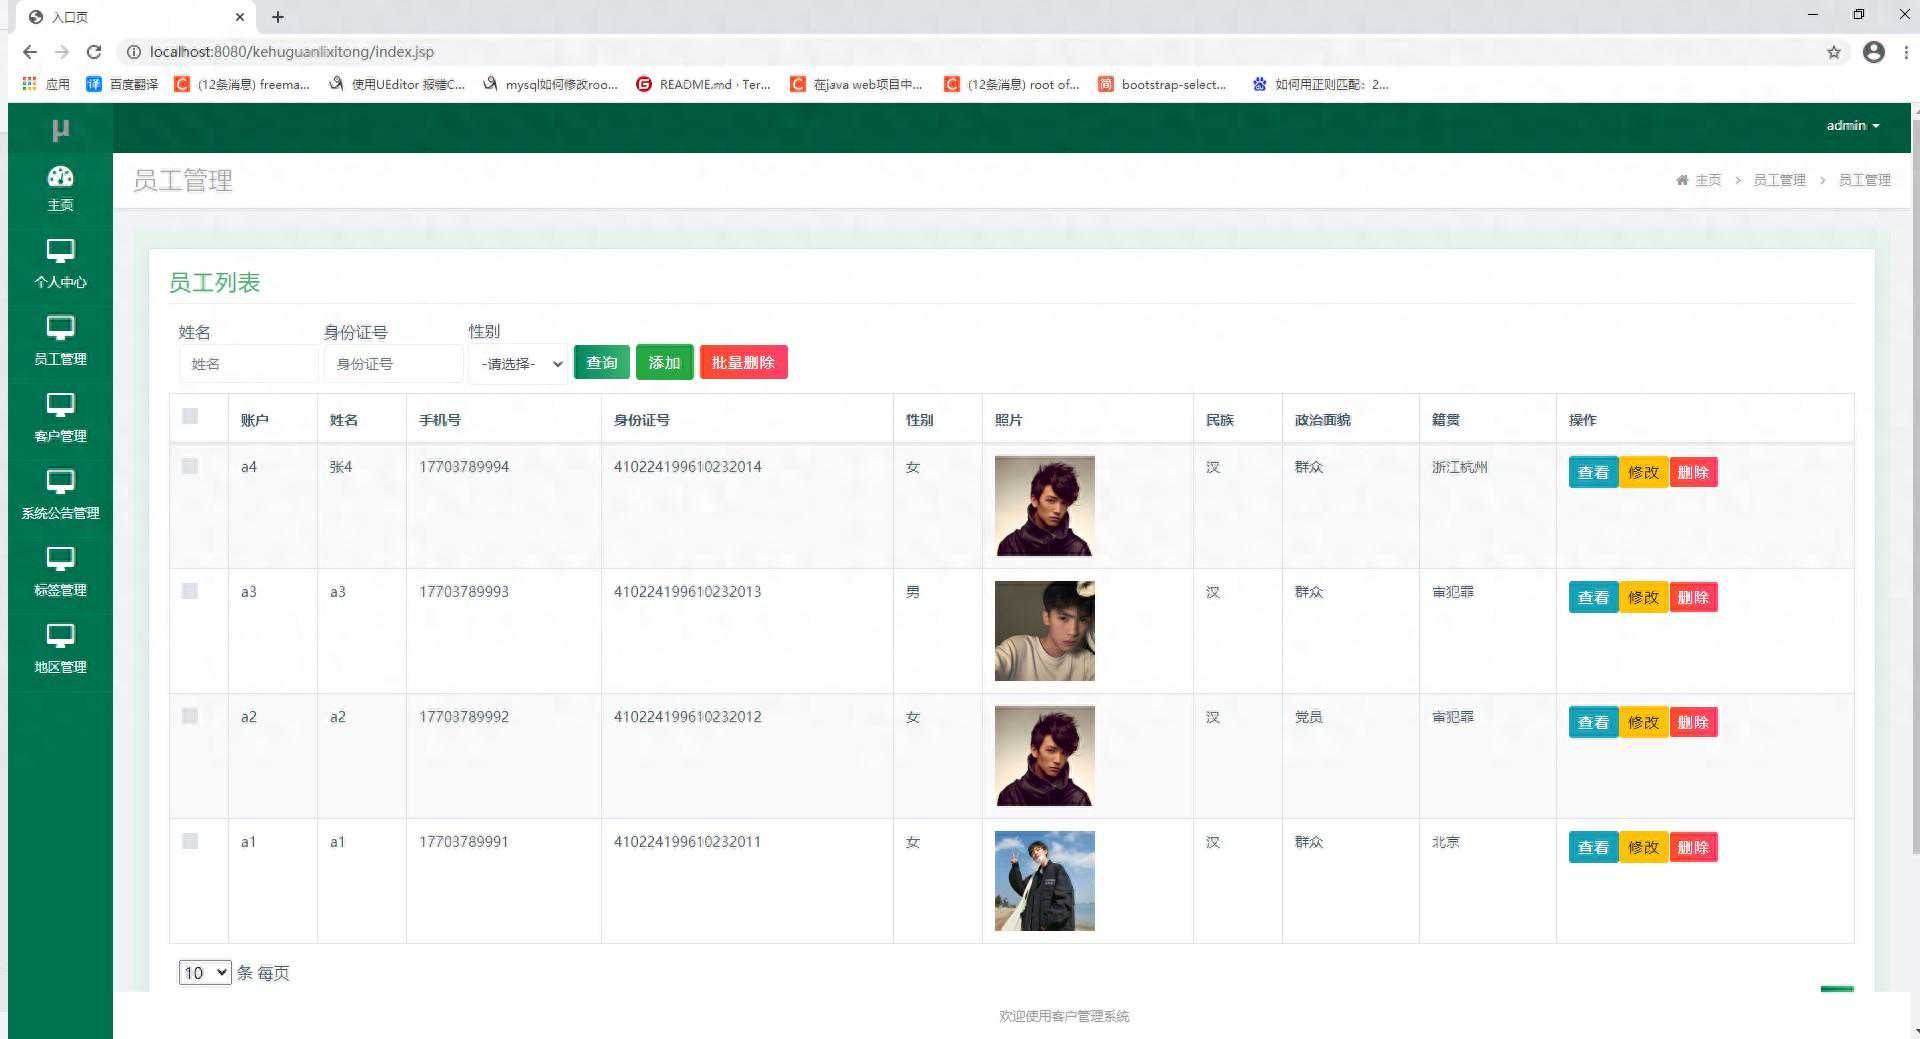The width and height of the screenshot is (1920, 1039).
Task: Toggle the select-all checkbox in table header
Action: (190, 416)
